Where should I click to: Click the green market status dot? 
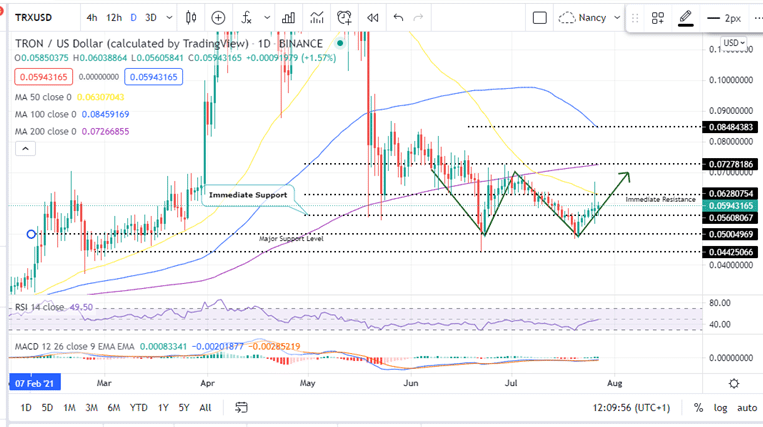pos(340,43)
